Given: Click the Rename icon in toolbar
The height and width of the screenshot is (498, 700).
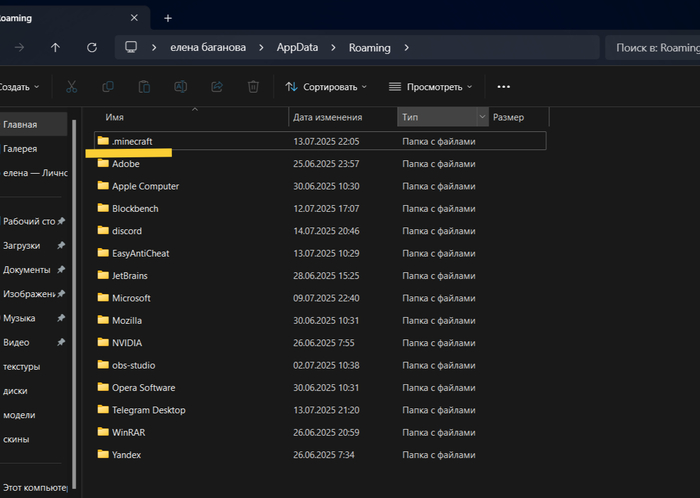Looking at the screenshot, I should pos(181,87).
